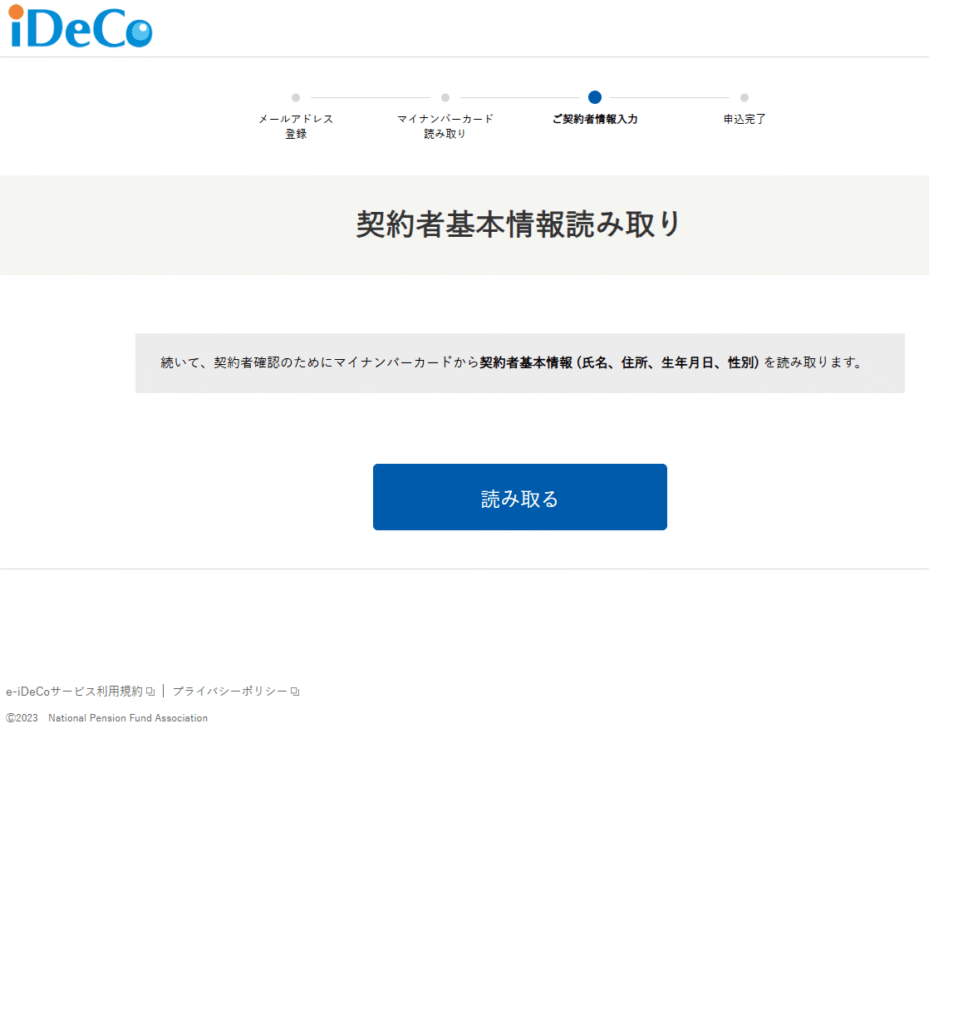Screen dimensions: 973x1024
Task: Open the e-iDeCoサービス利用規約 link
Action: 74,691
